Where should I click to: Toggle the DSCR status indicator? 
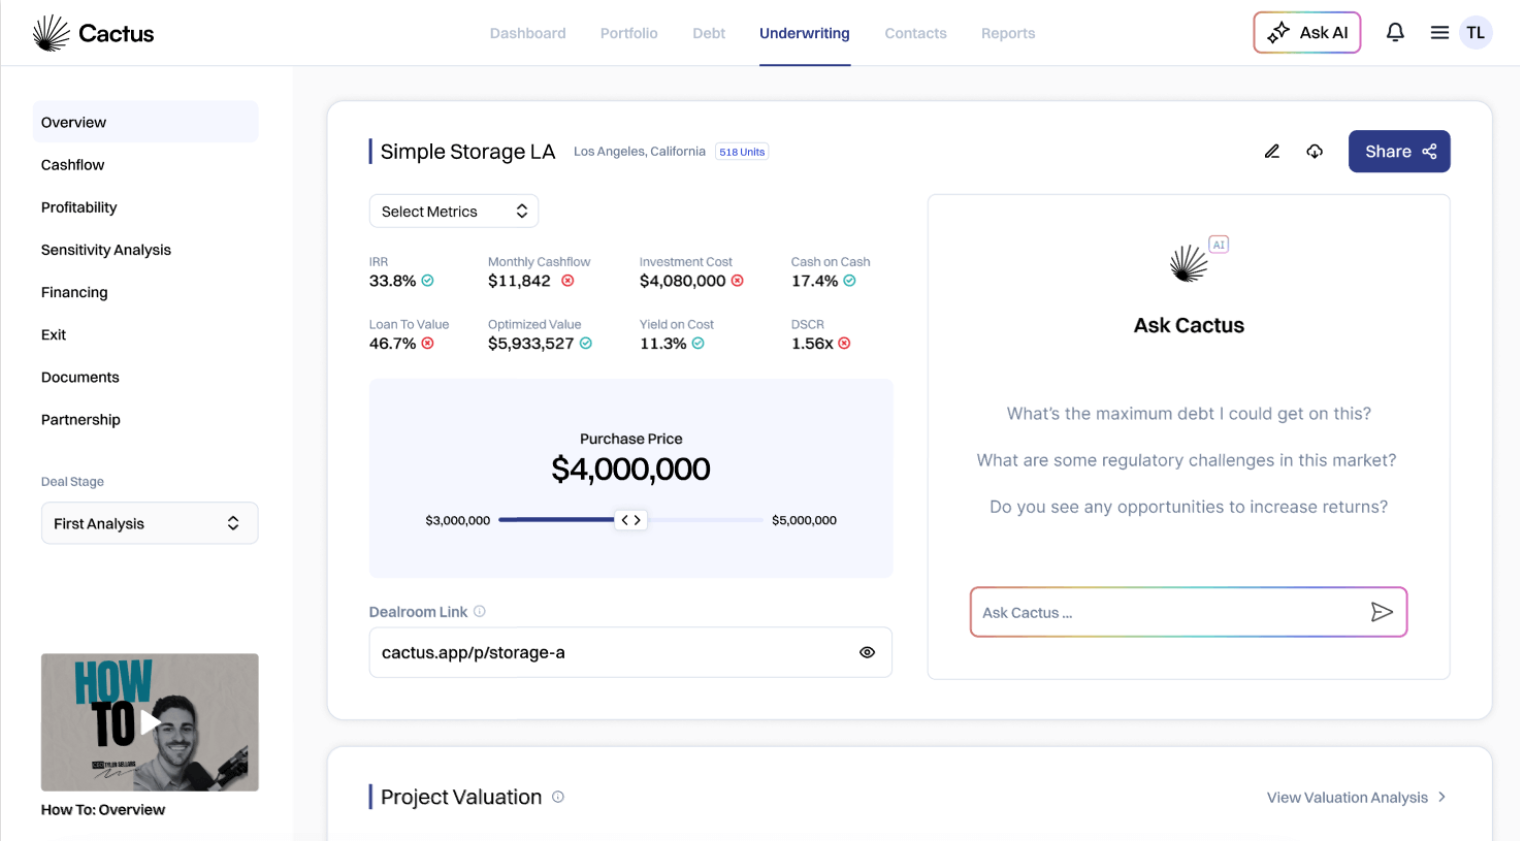[x=844, y=343]
